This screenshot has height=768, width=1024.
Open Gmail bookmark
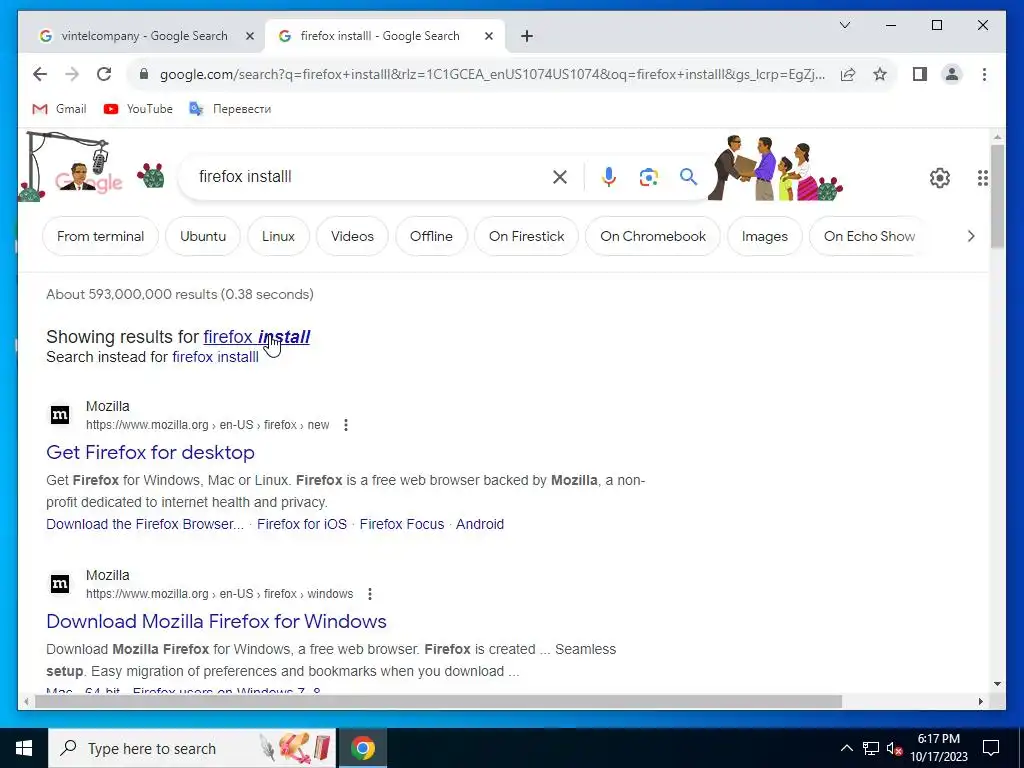click(x=59, y=109)
